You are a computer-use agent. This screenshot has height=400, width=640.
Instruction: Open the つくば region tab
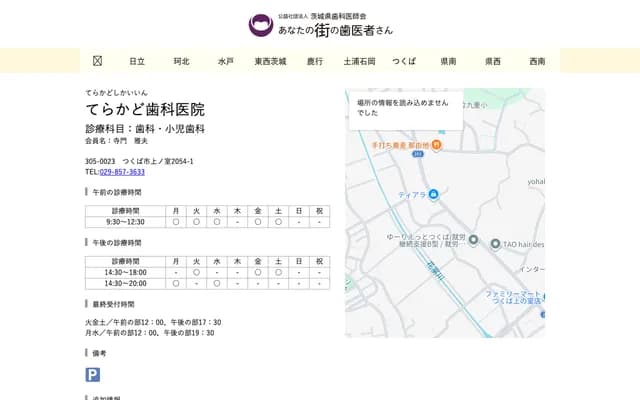(x=404, y=61)
